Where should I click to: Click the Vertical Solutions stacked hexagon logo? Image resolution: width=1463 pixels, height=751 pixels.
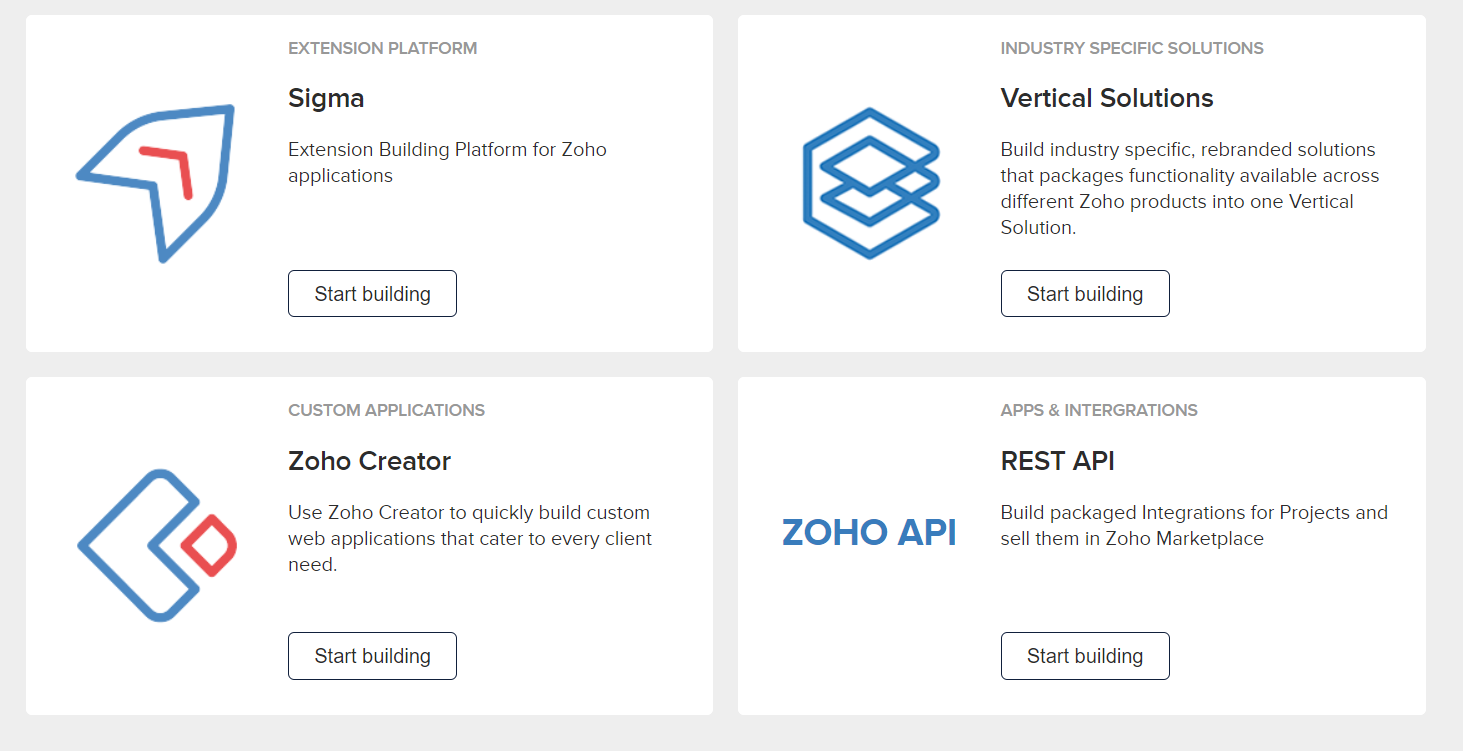[x=870, y=183]
